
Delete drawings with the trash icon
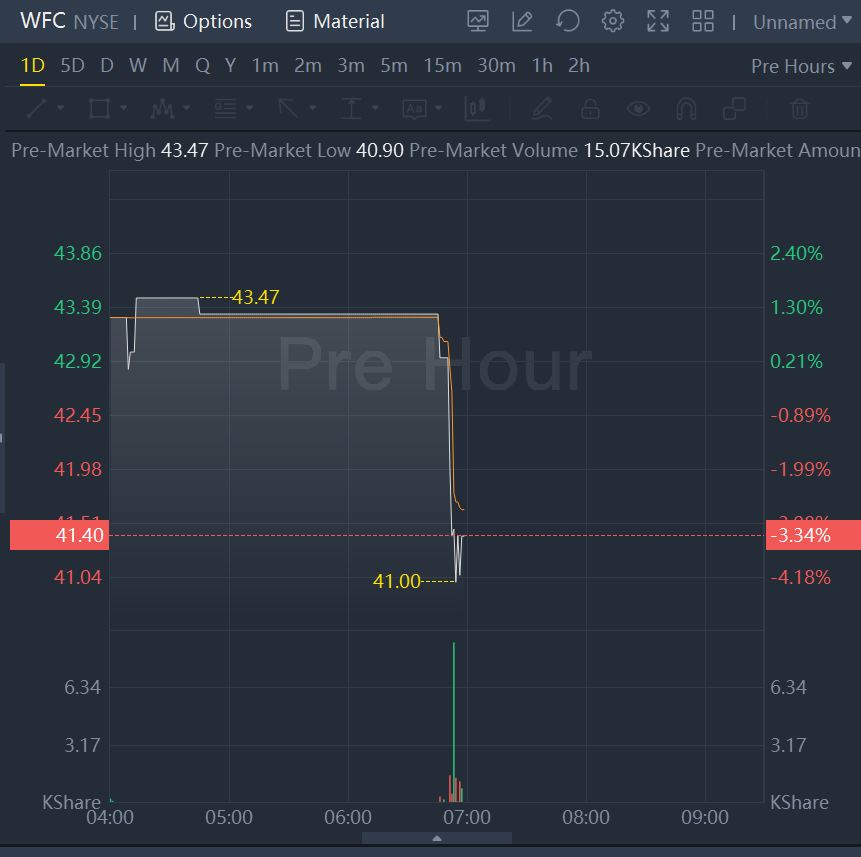click(x=799, y=108)
